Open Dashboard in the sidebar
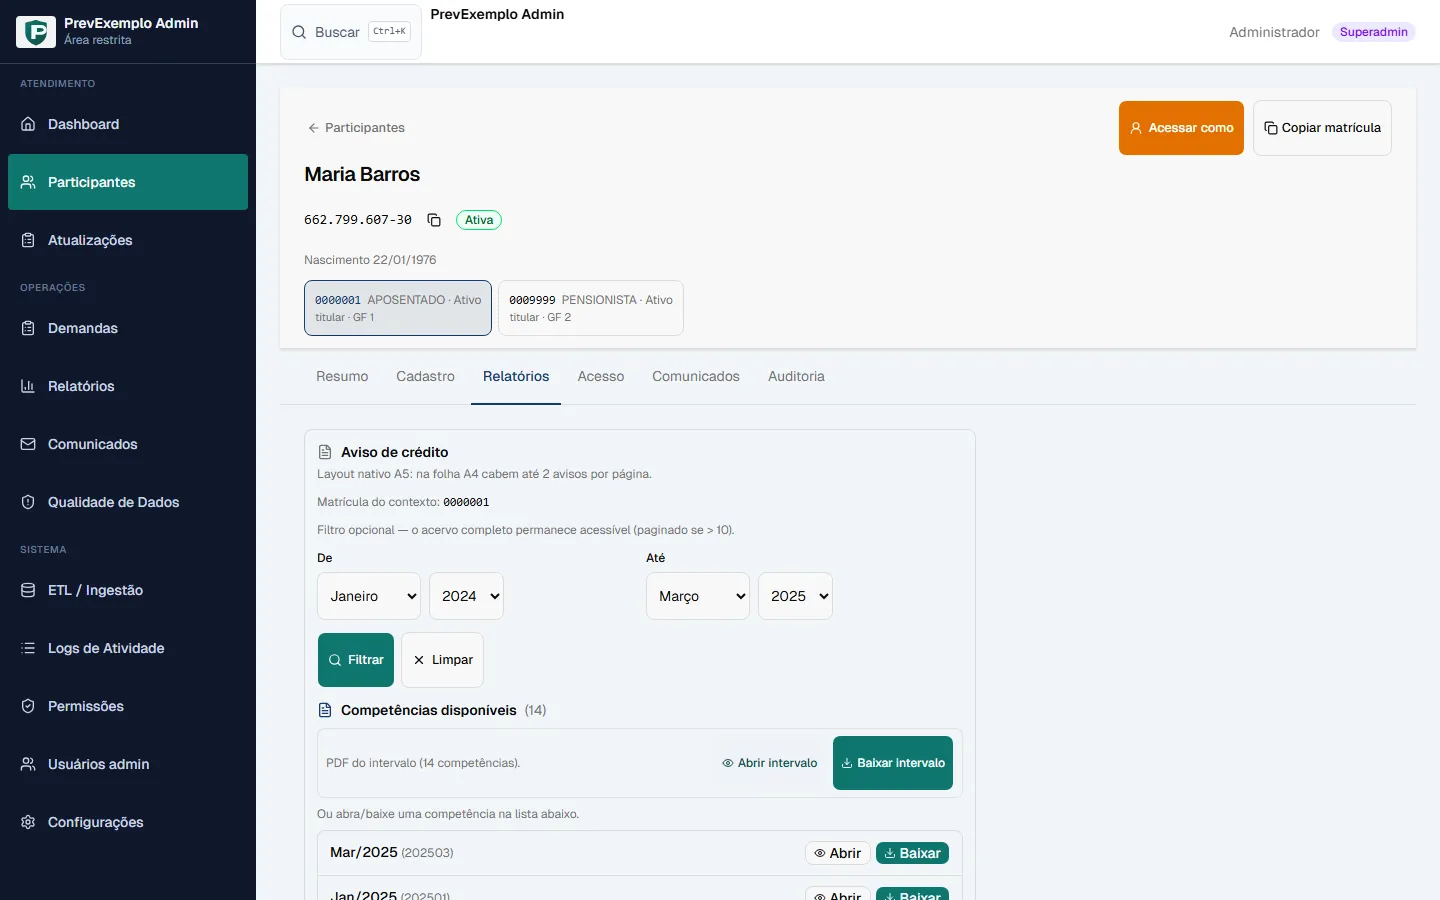 pos(128,124)
